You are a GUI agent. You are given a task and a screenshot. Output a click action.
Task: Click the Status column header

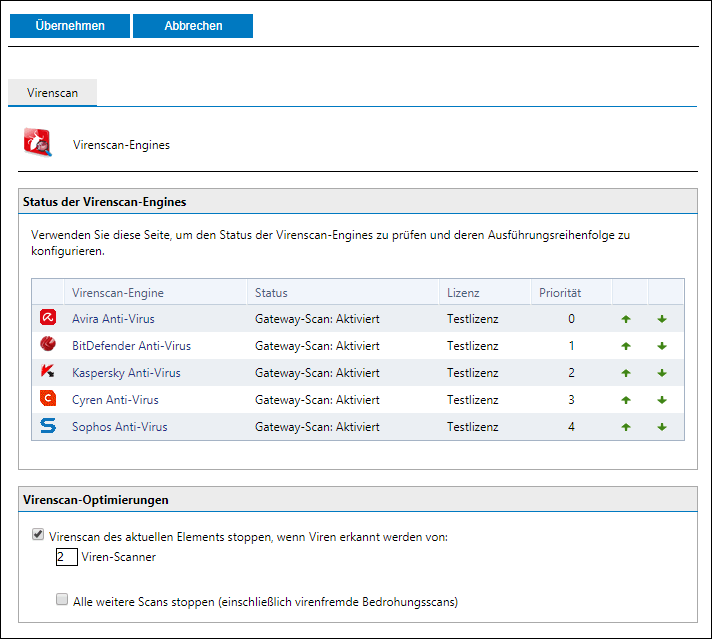pos(343,292)
